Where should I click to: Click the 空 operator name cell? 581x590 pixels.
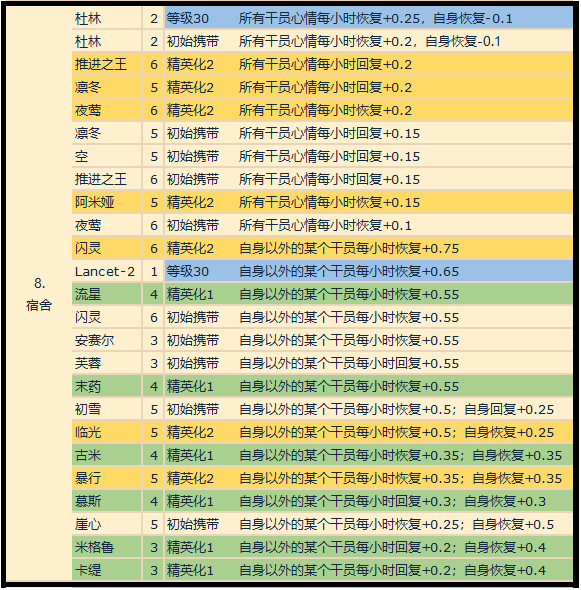point(107,156)
